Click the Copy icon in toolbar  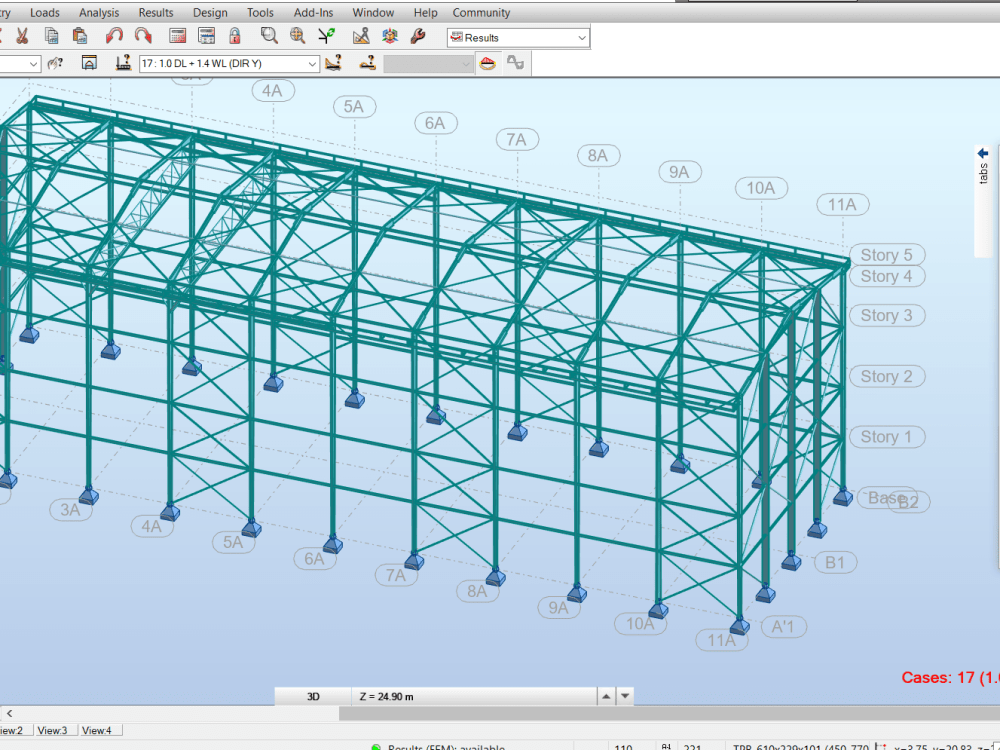tap(51, 36)
